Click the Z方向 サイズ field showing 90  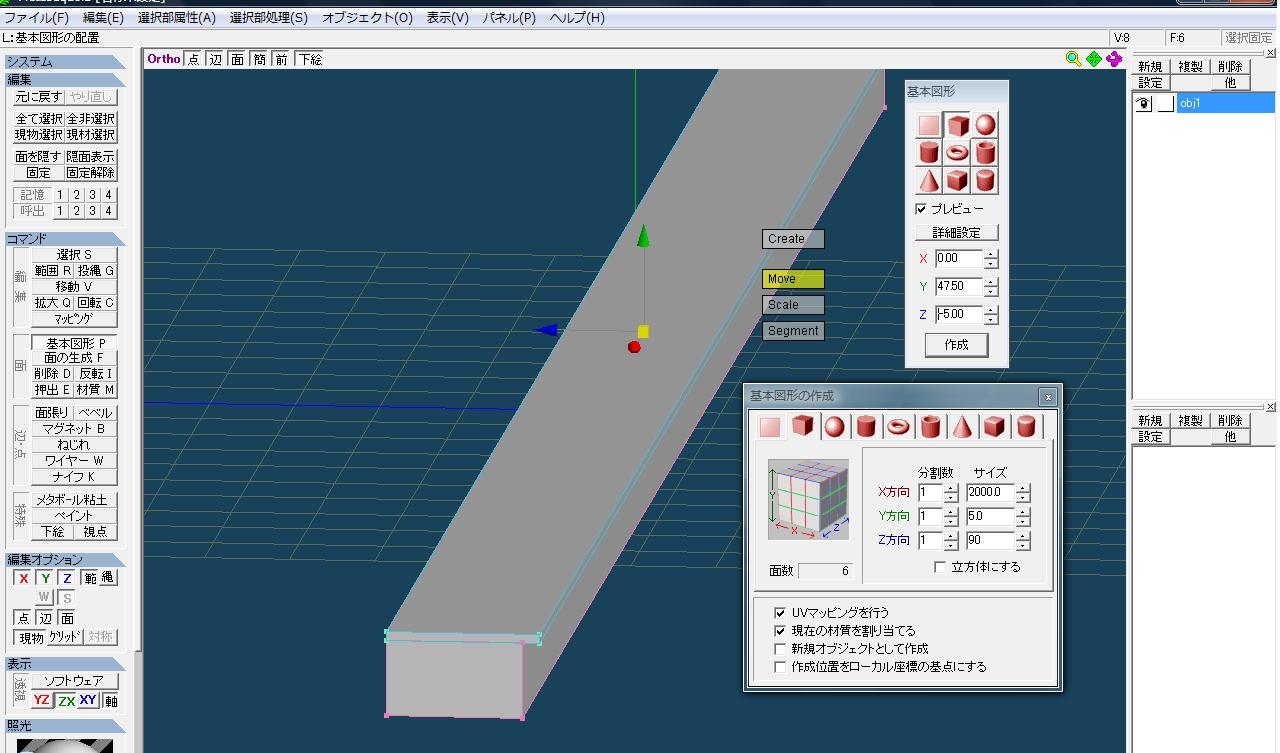click(x=990, y=541)
